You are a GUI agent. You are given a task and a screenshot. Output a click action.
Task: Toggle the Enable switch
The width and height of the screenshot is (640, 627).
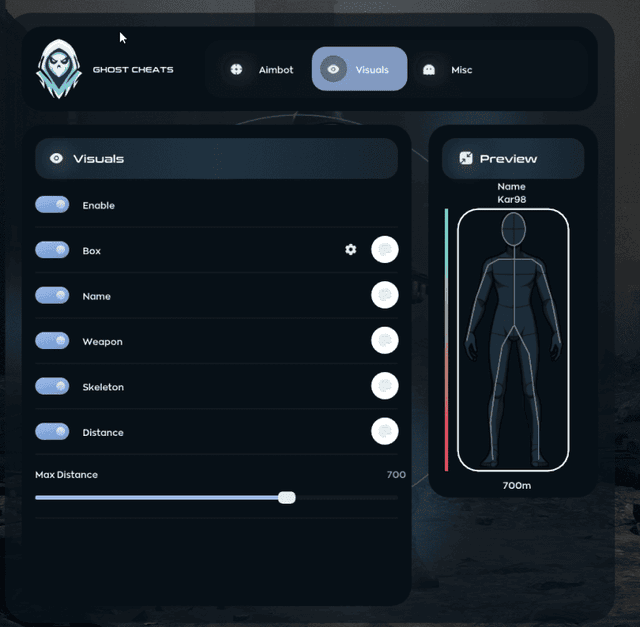pos(52,205)
